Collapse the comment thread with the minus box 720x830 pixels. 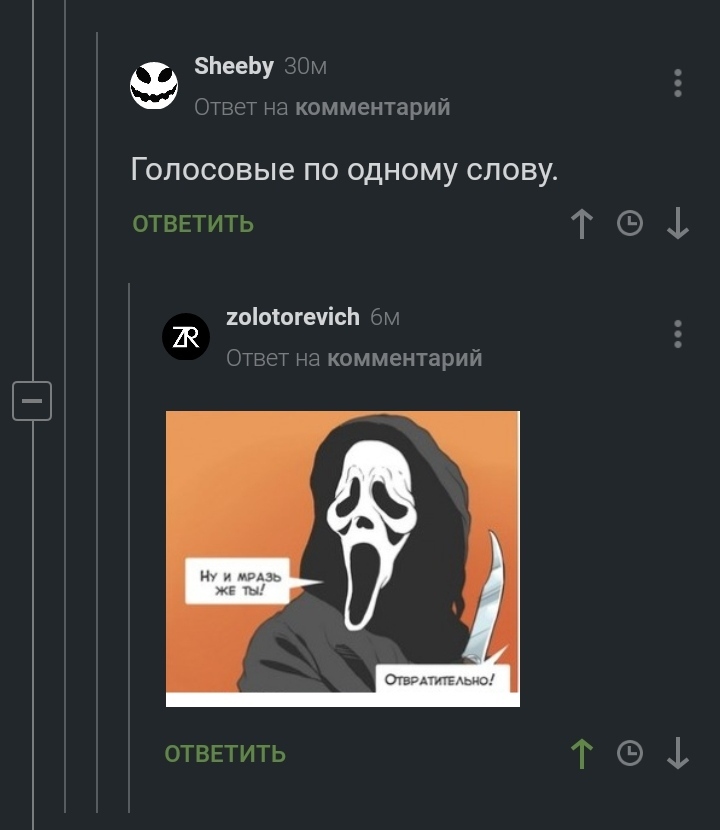32,401
